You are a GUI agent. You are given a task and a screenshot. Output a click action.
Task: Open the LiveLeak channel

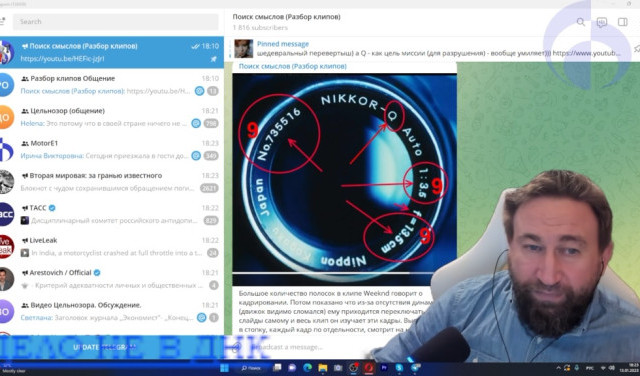click(112, 247)
